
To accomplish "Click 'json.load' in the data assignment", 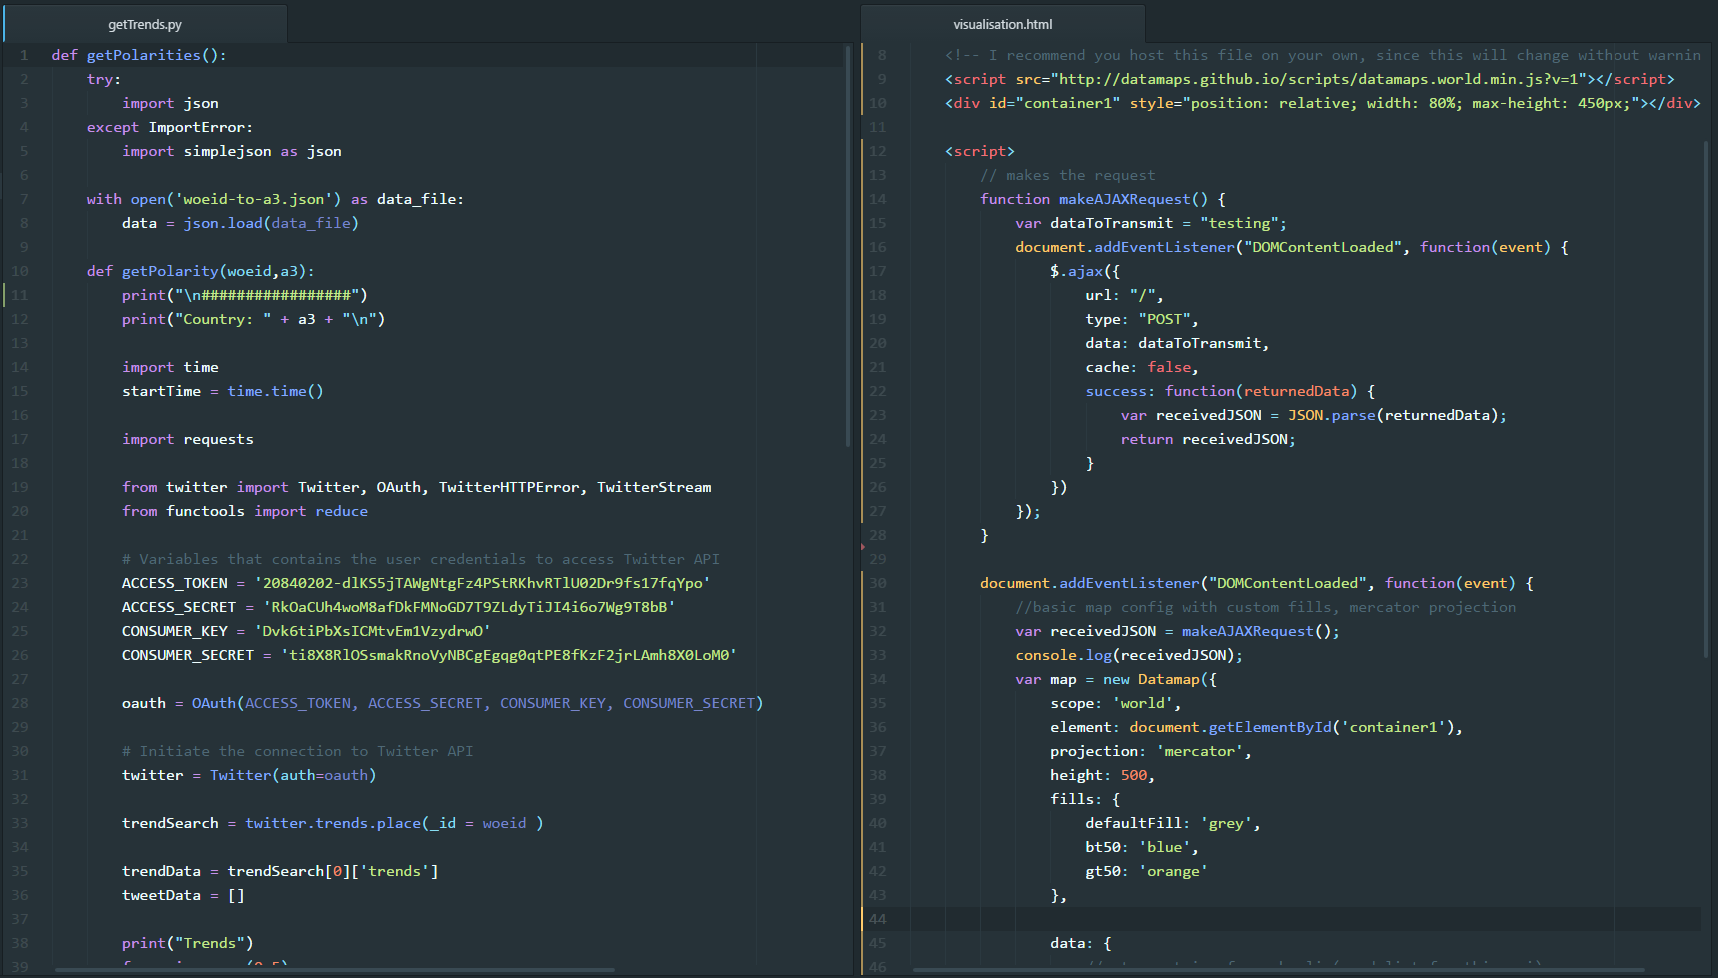I will (223, 223).
